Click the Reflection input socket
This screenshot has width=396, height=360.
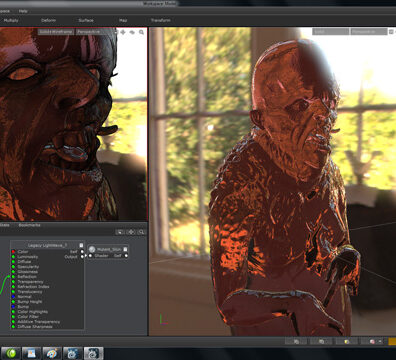tap(13, 277)
